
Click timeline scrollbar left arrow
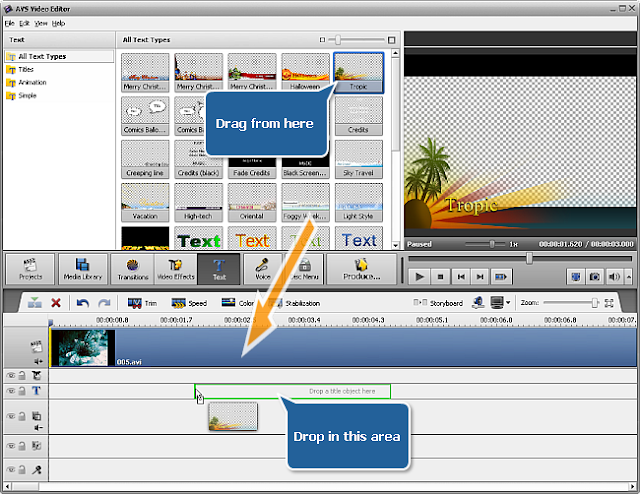coord(7,487)
